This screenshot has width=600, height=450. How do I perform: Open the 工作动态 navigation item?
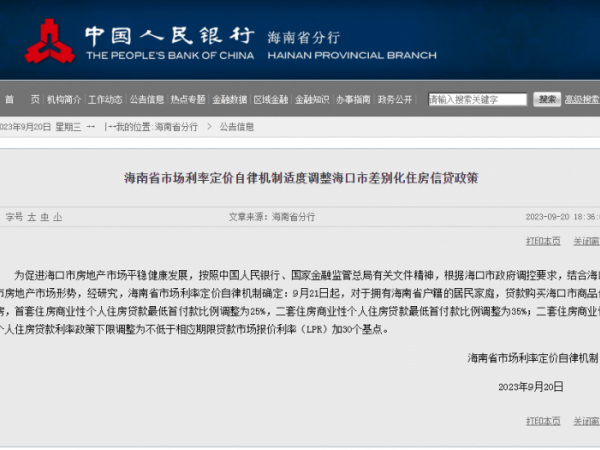tap(105, 100)
